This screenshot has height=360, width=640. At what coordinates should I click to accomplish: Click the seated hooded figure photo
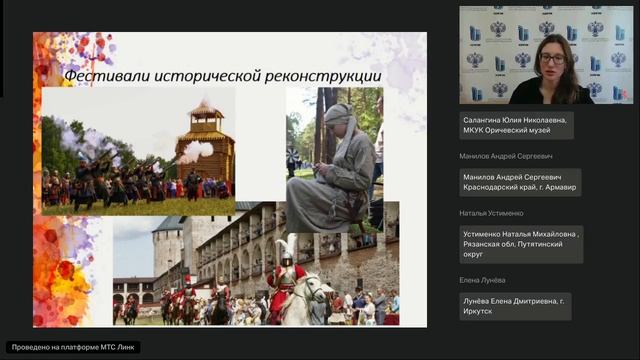tap(335, 160)
